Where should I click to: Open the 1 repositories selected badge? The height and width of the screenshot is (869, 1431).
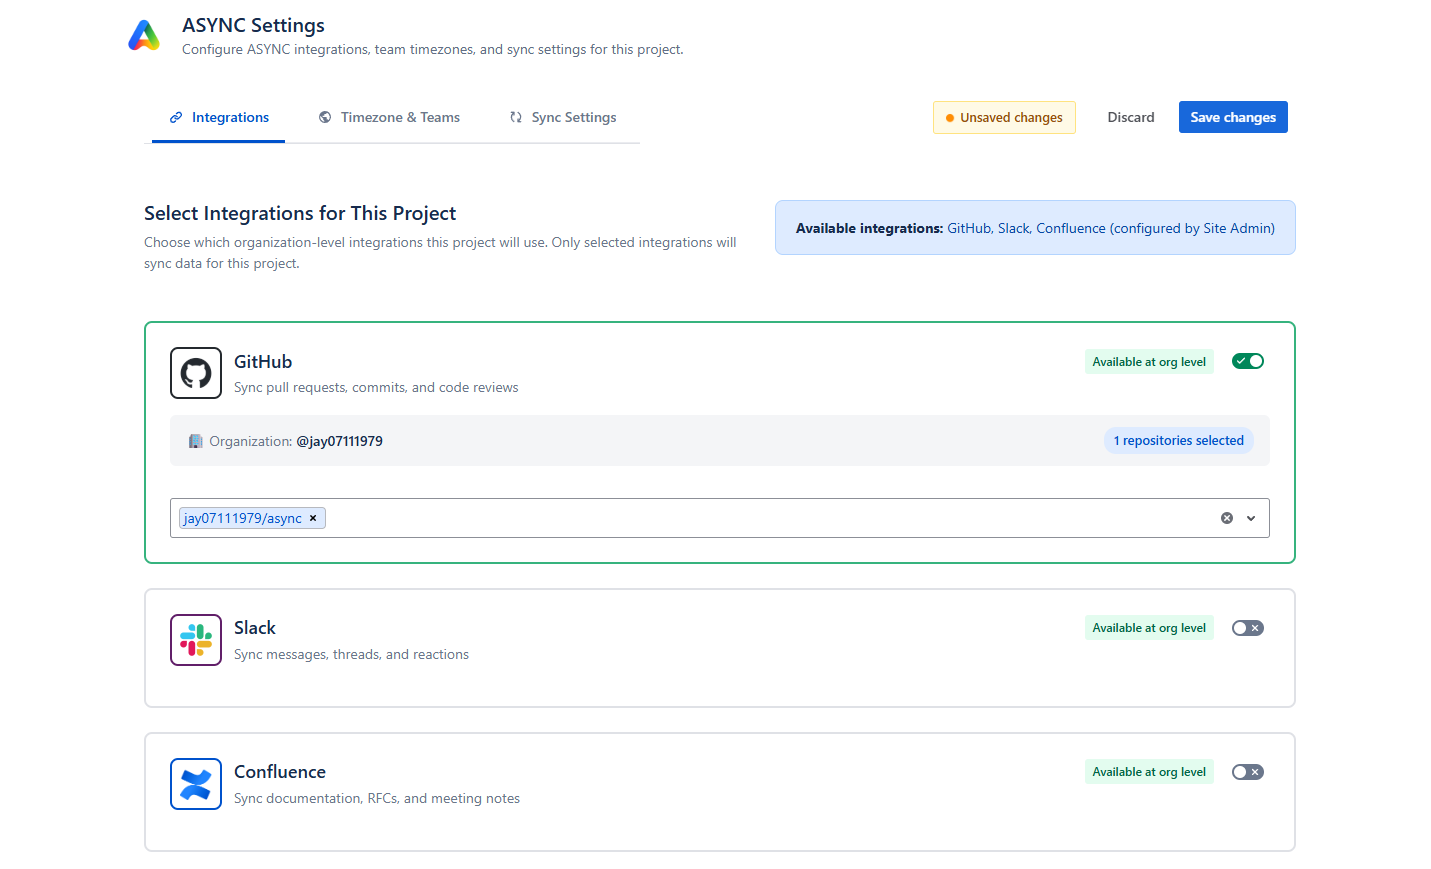(x=1179, y=440)
